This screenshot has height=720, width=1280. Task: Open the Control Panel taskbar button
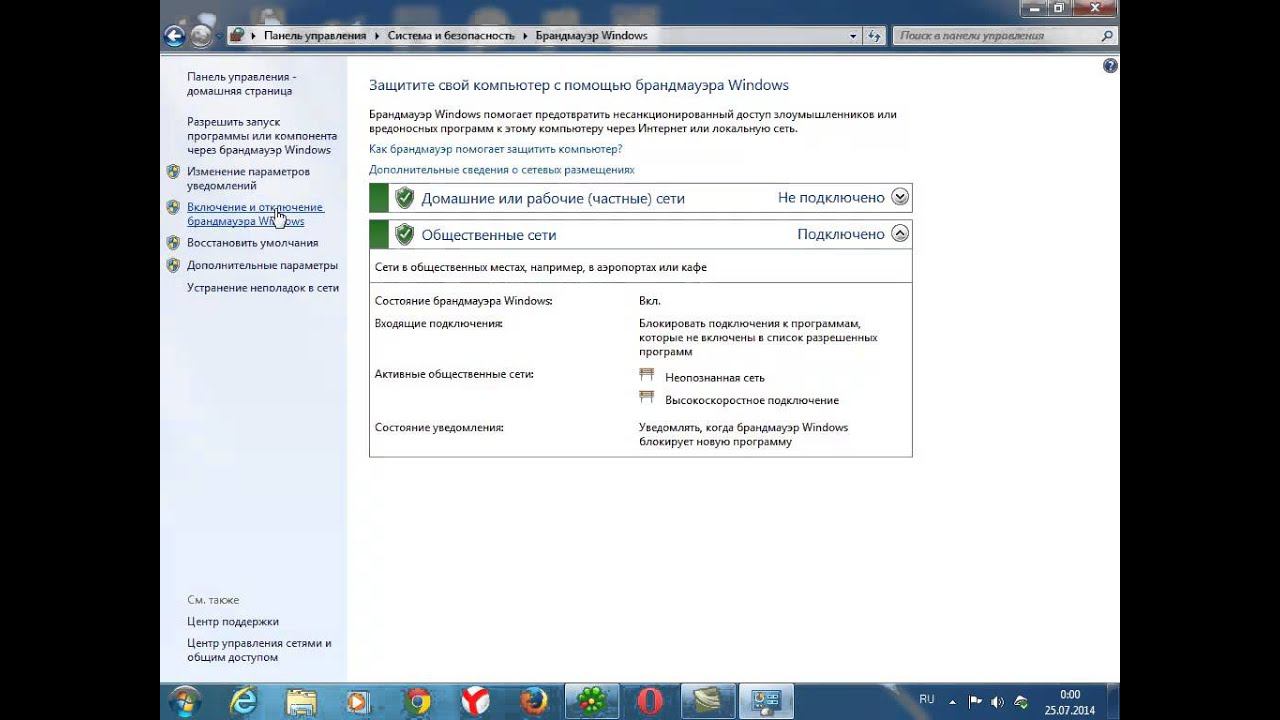point(766,701)
